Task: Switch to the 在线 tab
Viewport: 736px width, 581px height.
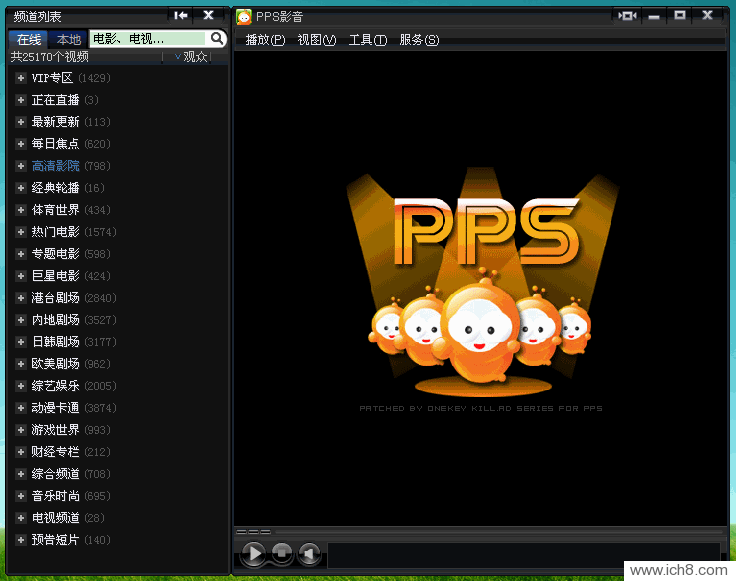Action: (28, 40)
